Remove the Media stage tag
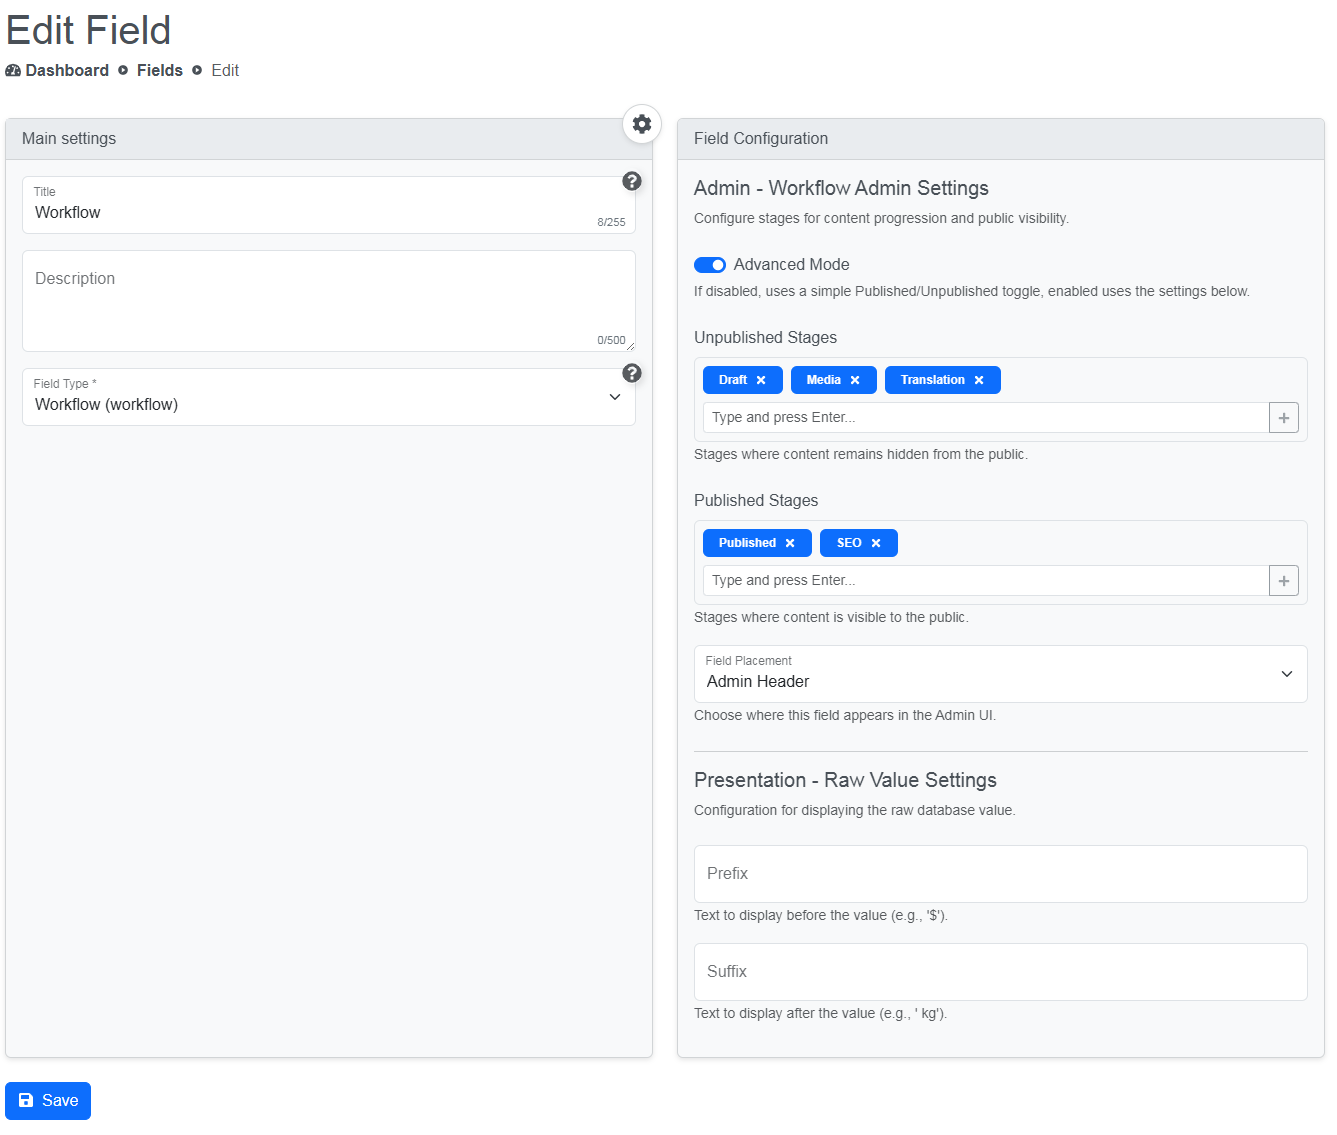The image size is (1337, 1135). coord(857,379)
